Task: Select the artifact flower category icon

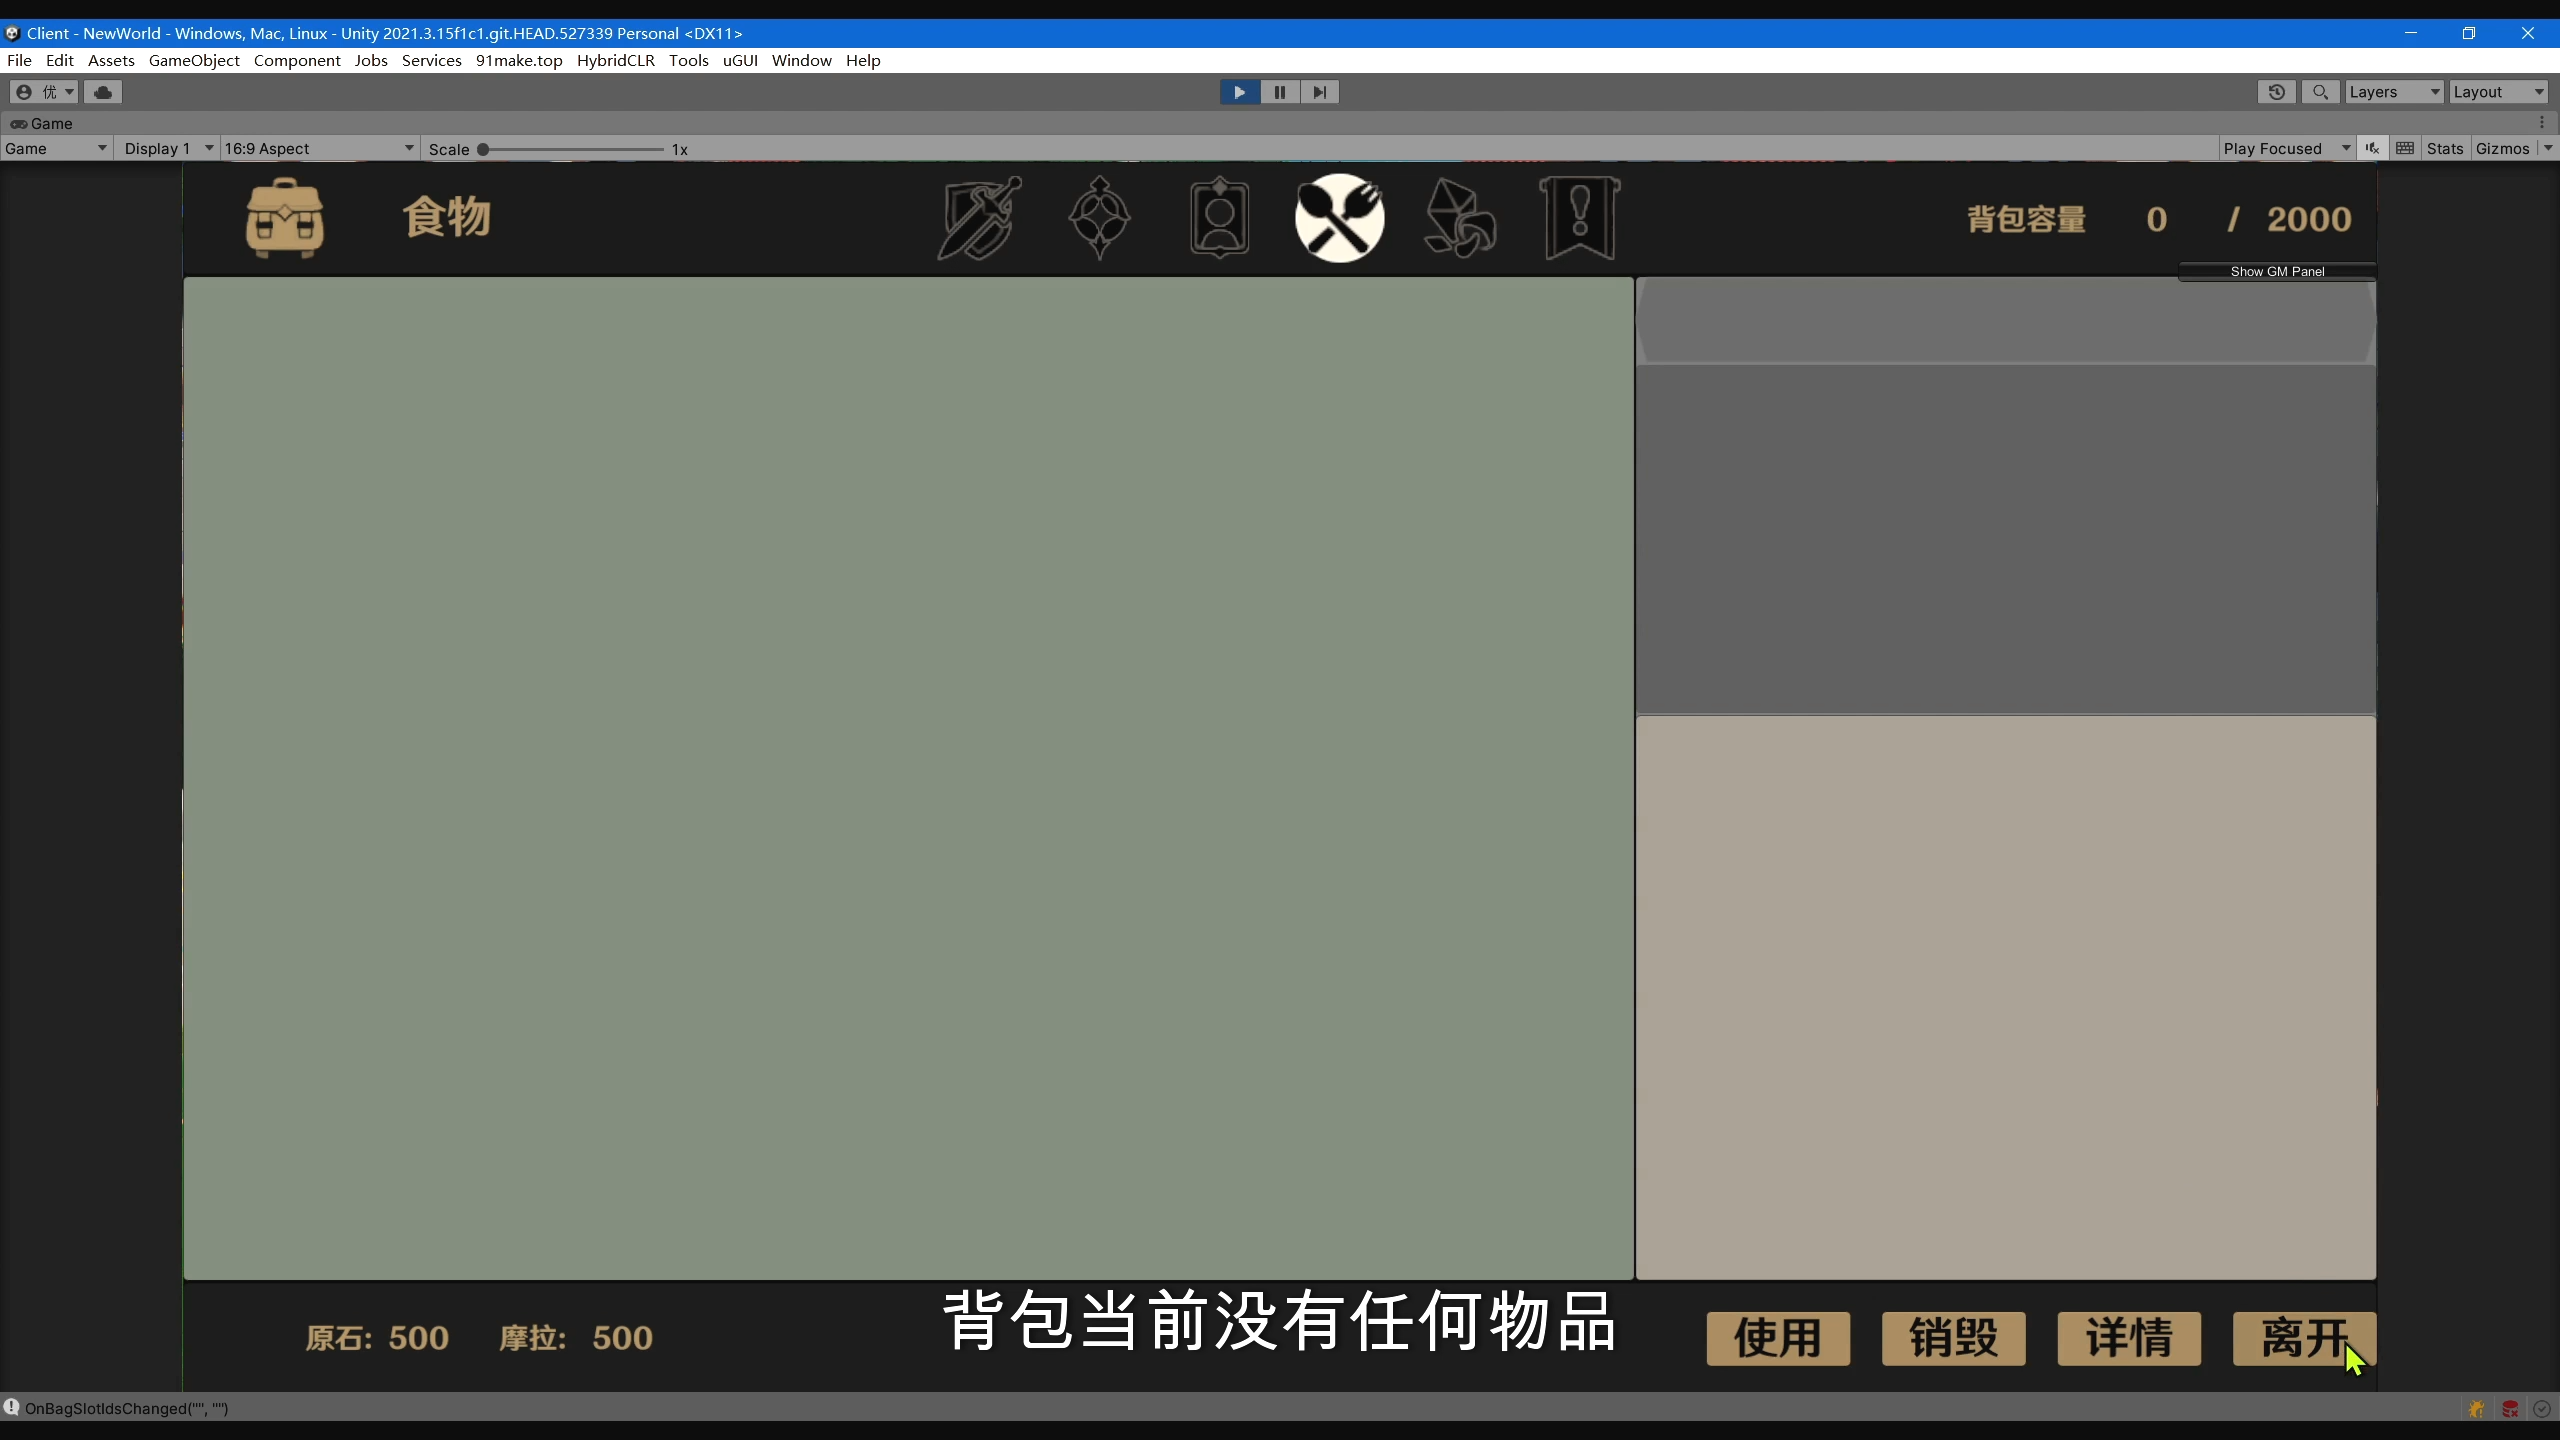Action: [x=1099, y=218]
